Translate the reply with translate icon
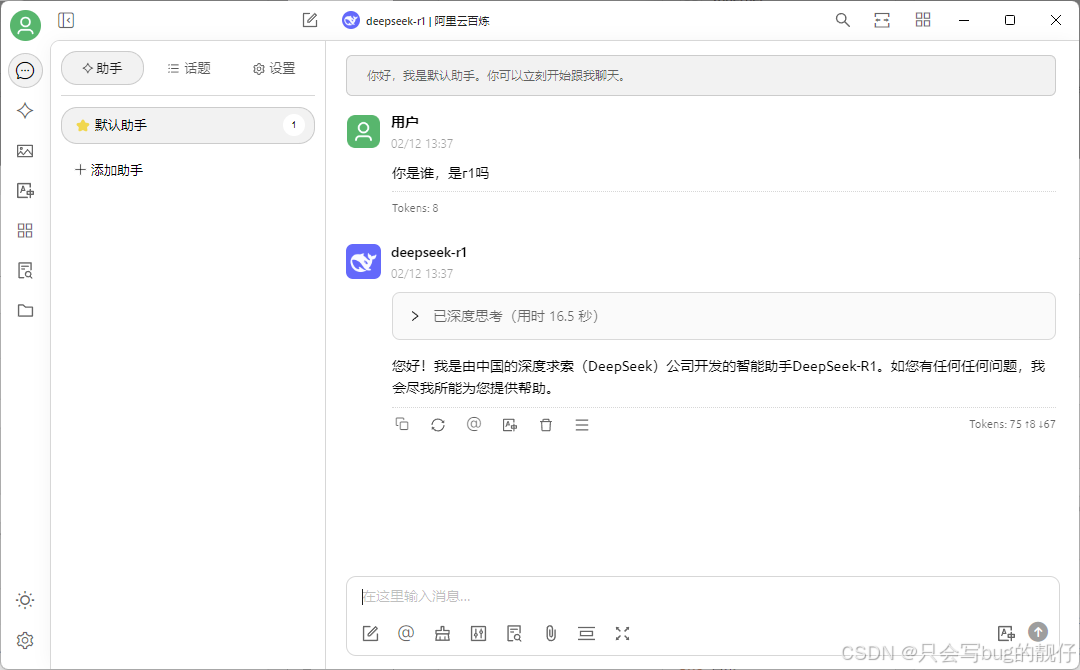Image resolution: width=1080 pixels, height=670 pixels. coord(510,425)
